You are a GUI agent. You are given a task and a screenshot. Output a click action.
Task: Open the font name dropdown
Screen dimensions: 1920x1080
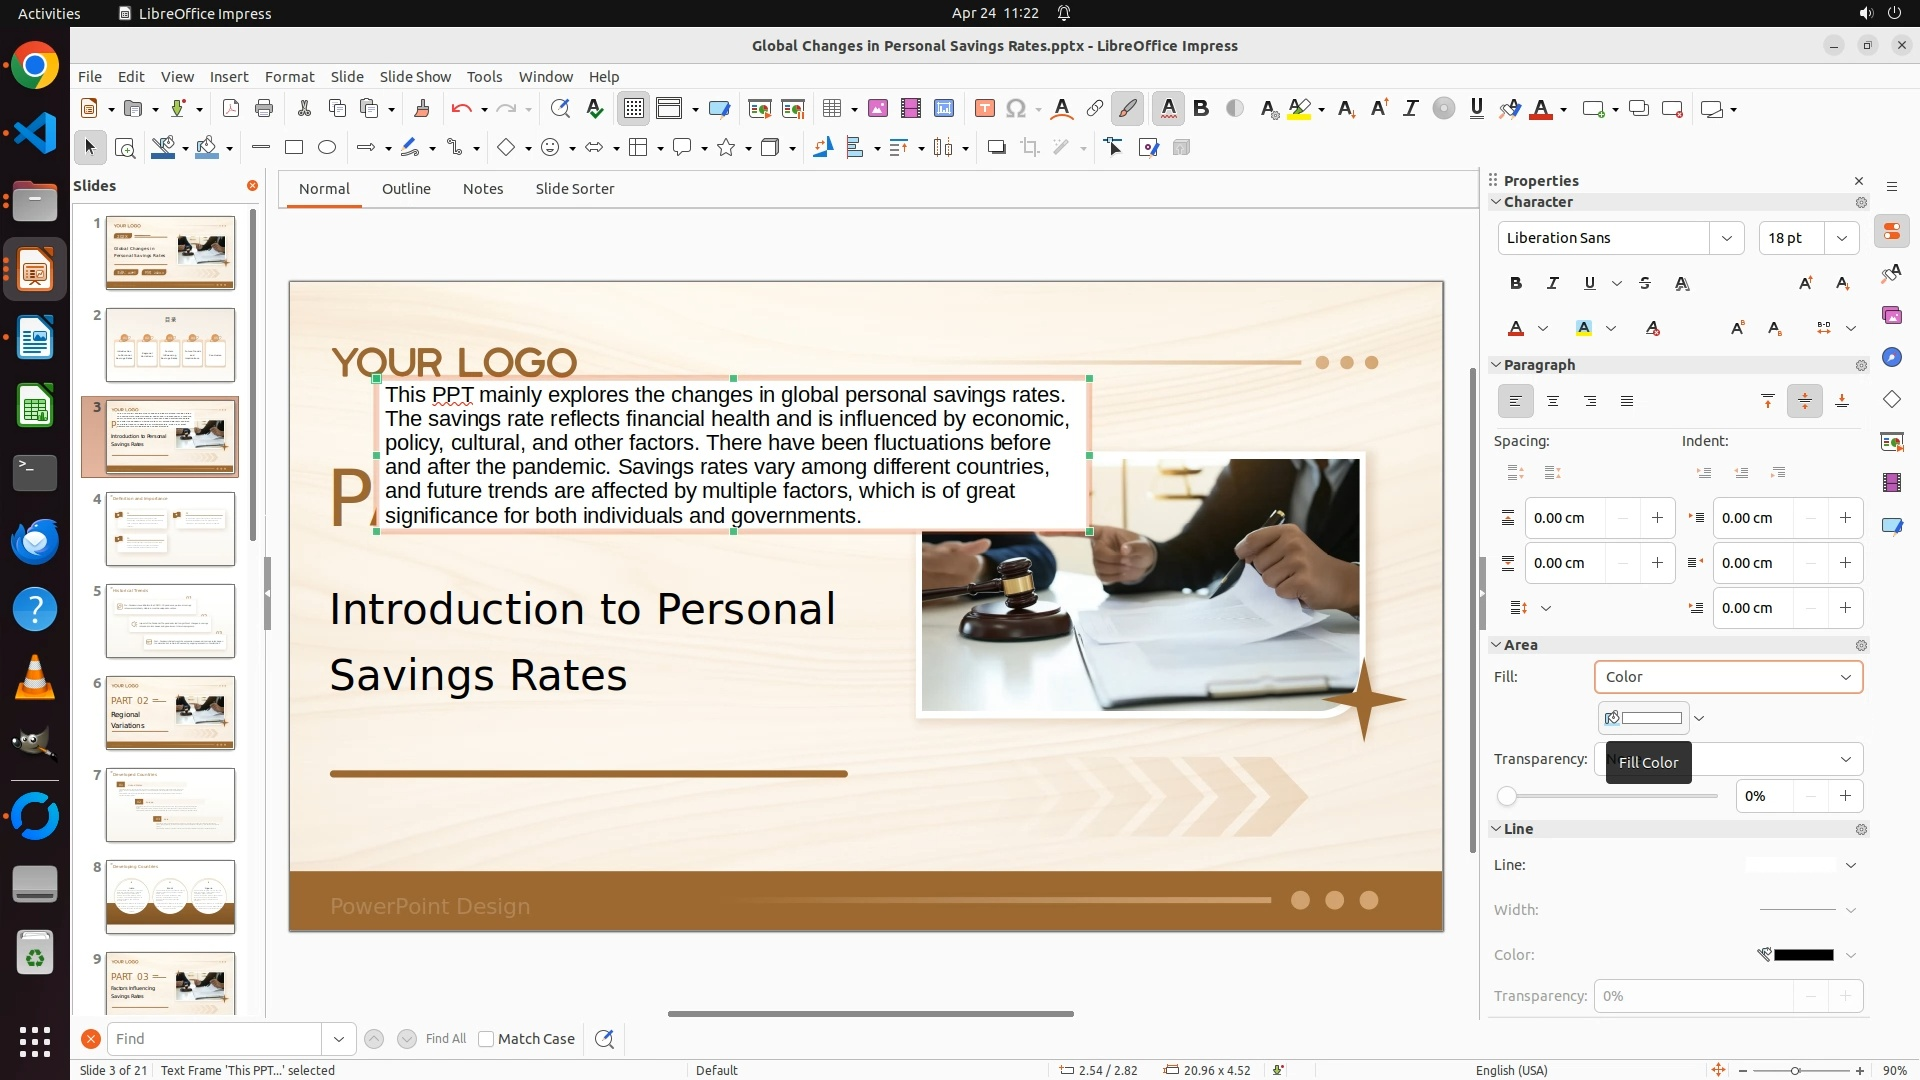click(x=1726, y=238)
